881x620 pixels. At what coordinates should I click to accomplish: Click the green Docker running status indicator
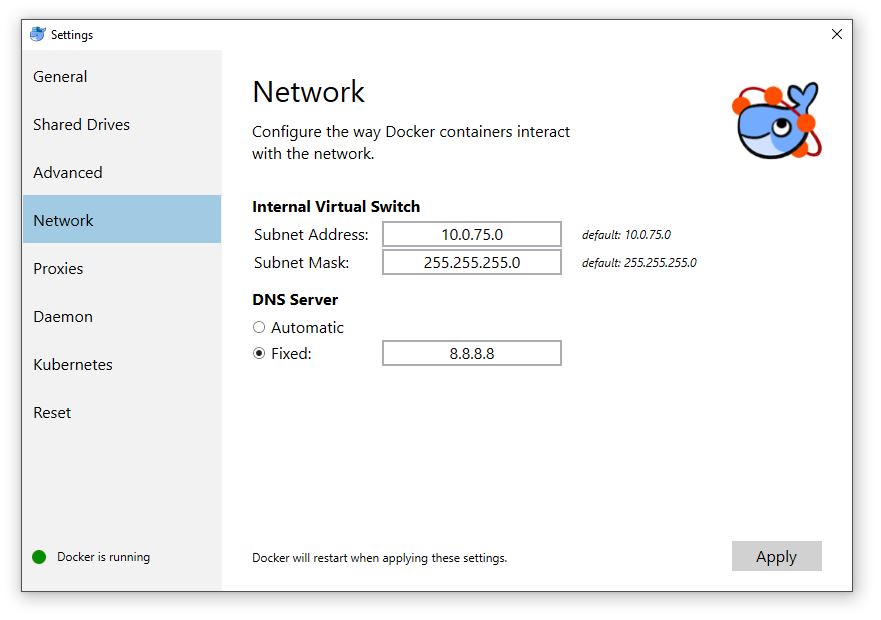(x=39, y=557)
